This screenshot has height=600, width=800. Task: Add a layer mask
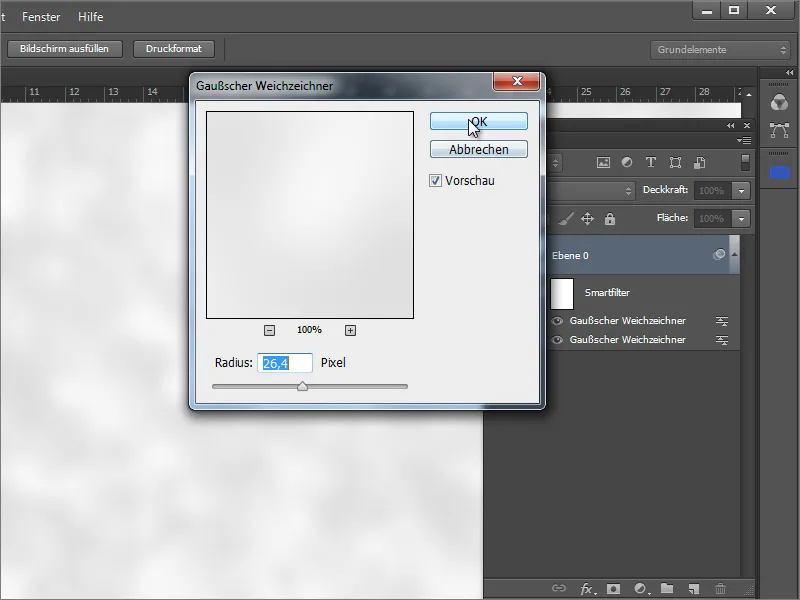click(x=613, y=589)
